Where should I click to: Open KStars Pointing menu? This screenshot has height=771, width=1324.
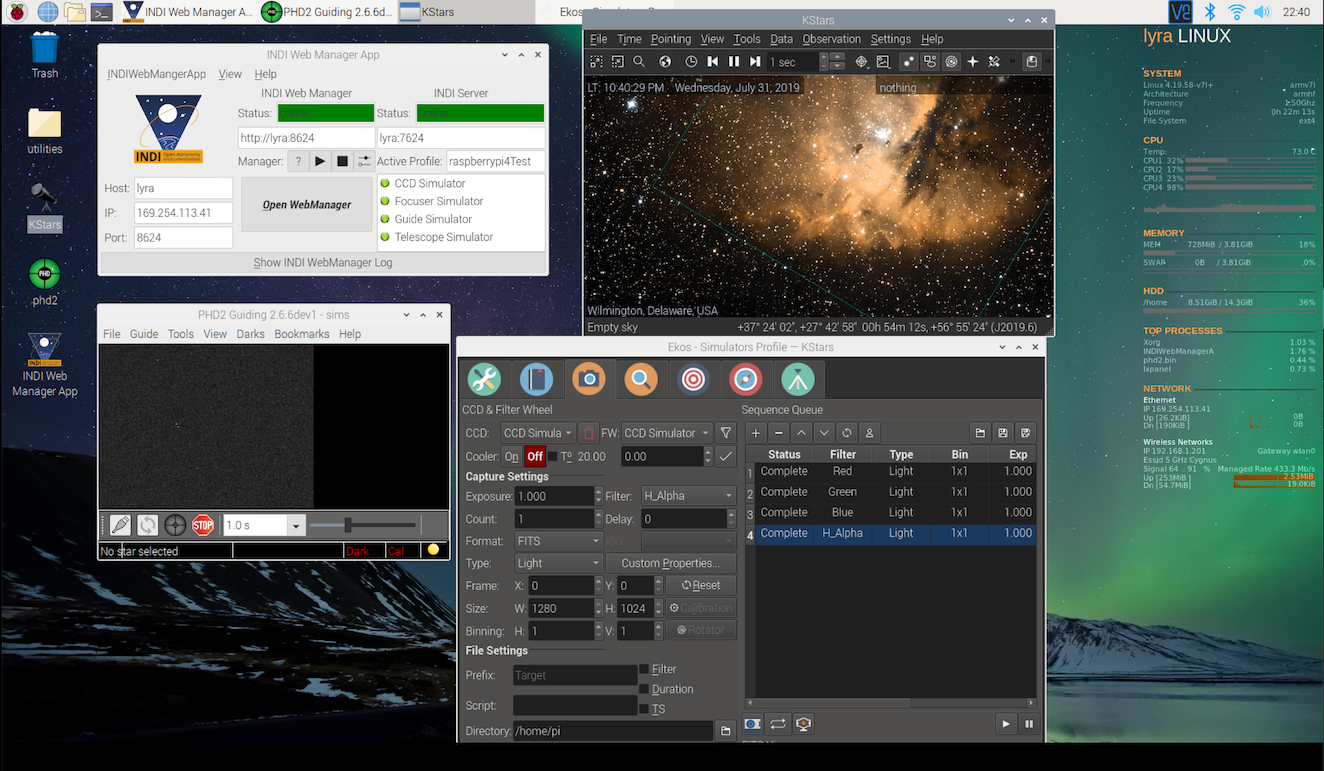[671, 39]
